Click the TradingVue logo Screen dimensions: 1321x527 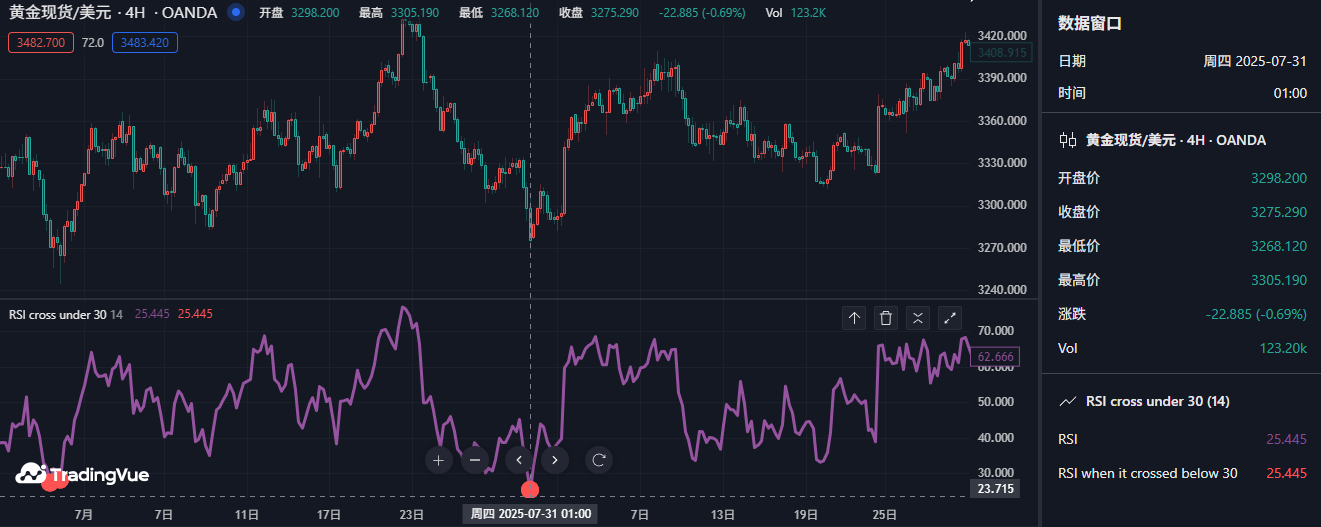pyautogui.click(x=82, y=475)
